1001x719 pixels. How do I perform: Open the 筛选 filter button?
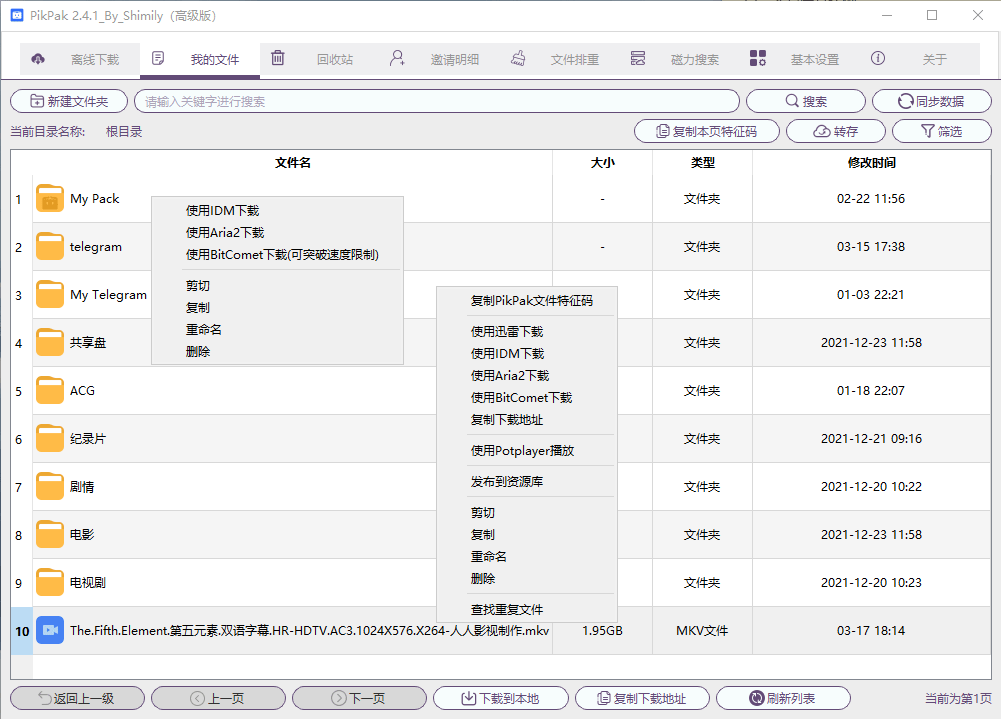941,131
